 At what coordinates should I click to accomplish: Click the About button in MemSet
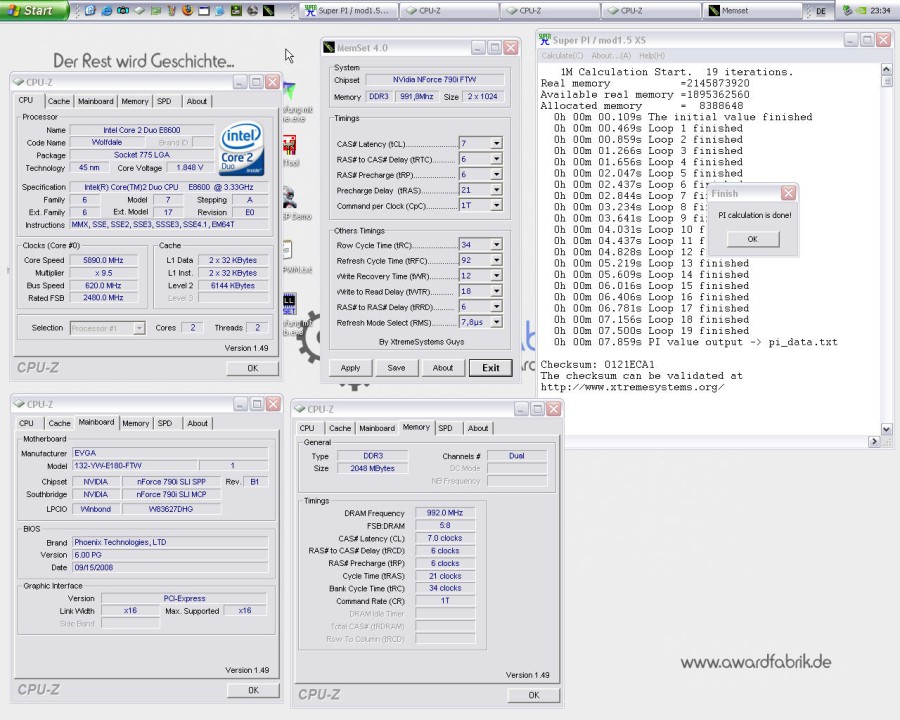click(x=443, y=367)
